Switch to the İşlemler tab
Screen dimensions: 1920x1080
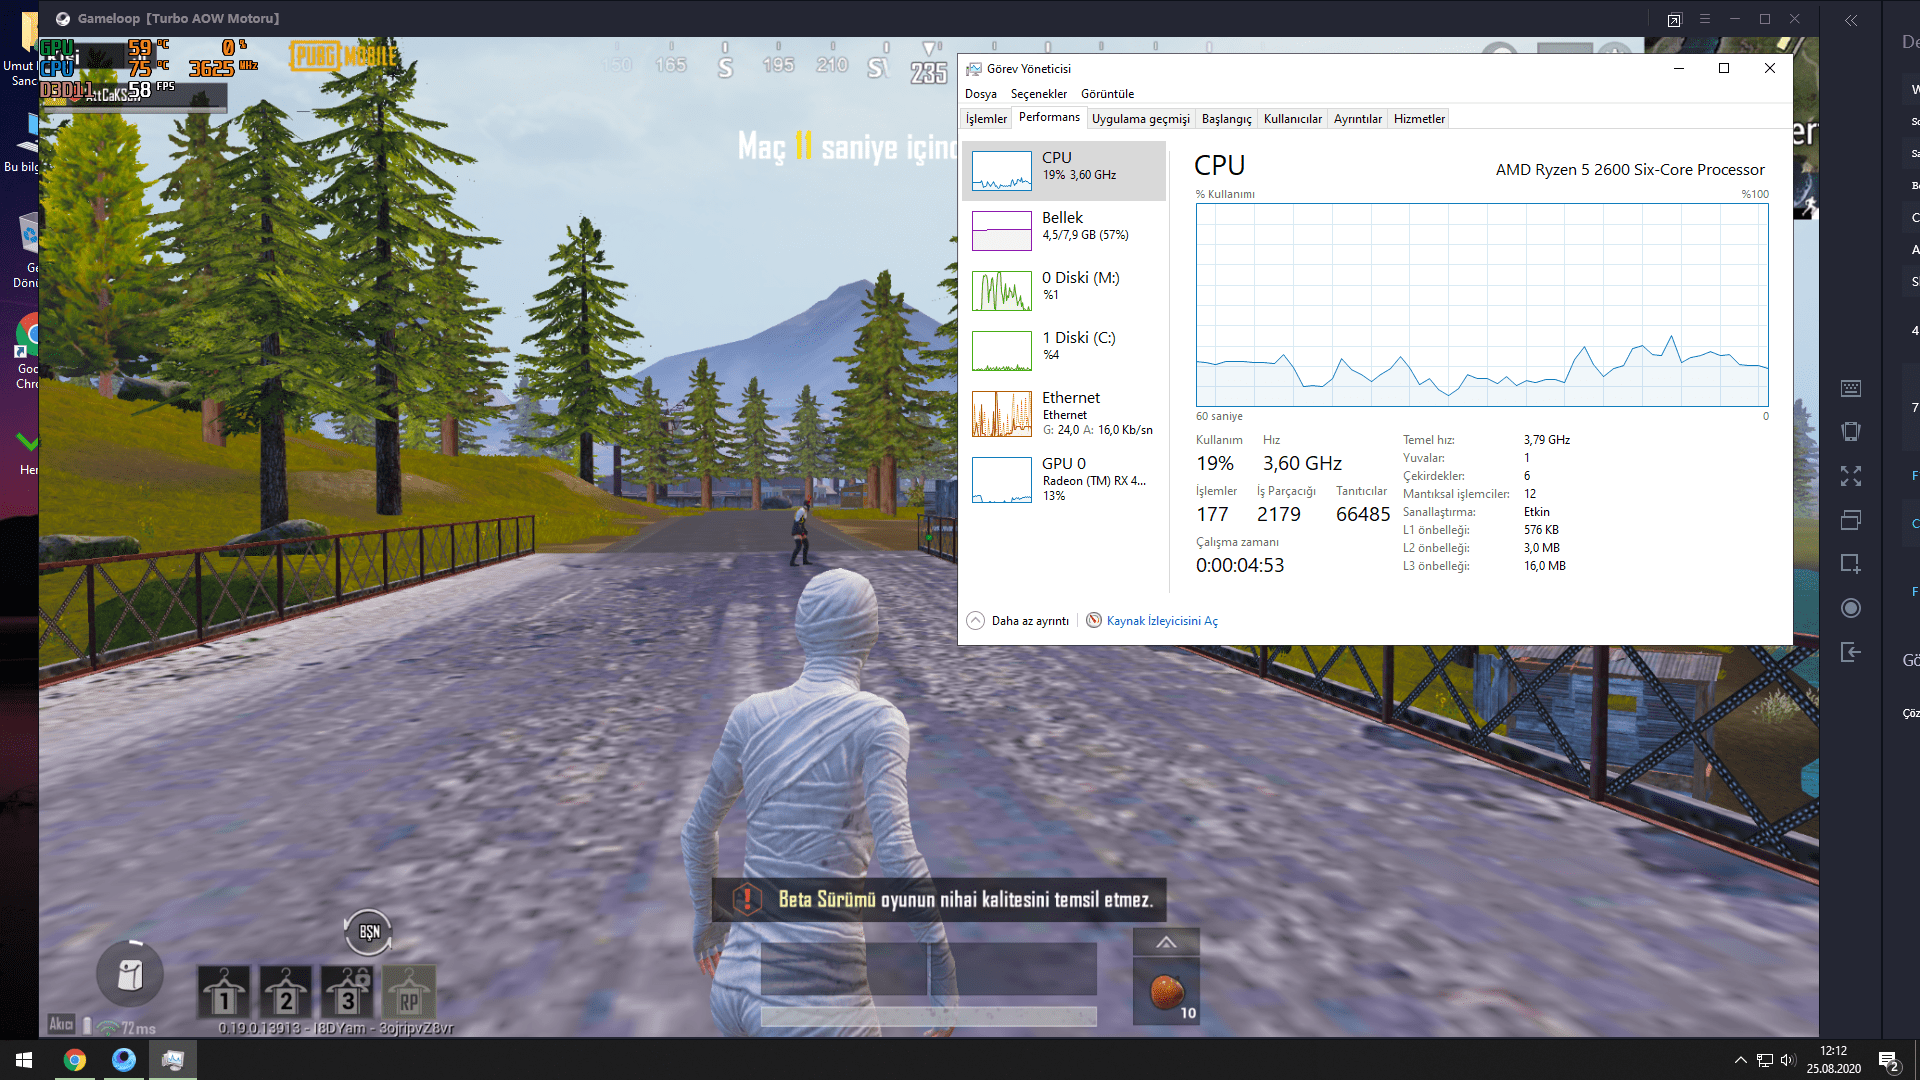[x=986, y=119]
